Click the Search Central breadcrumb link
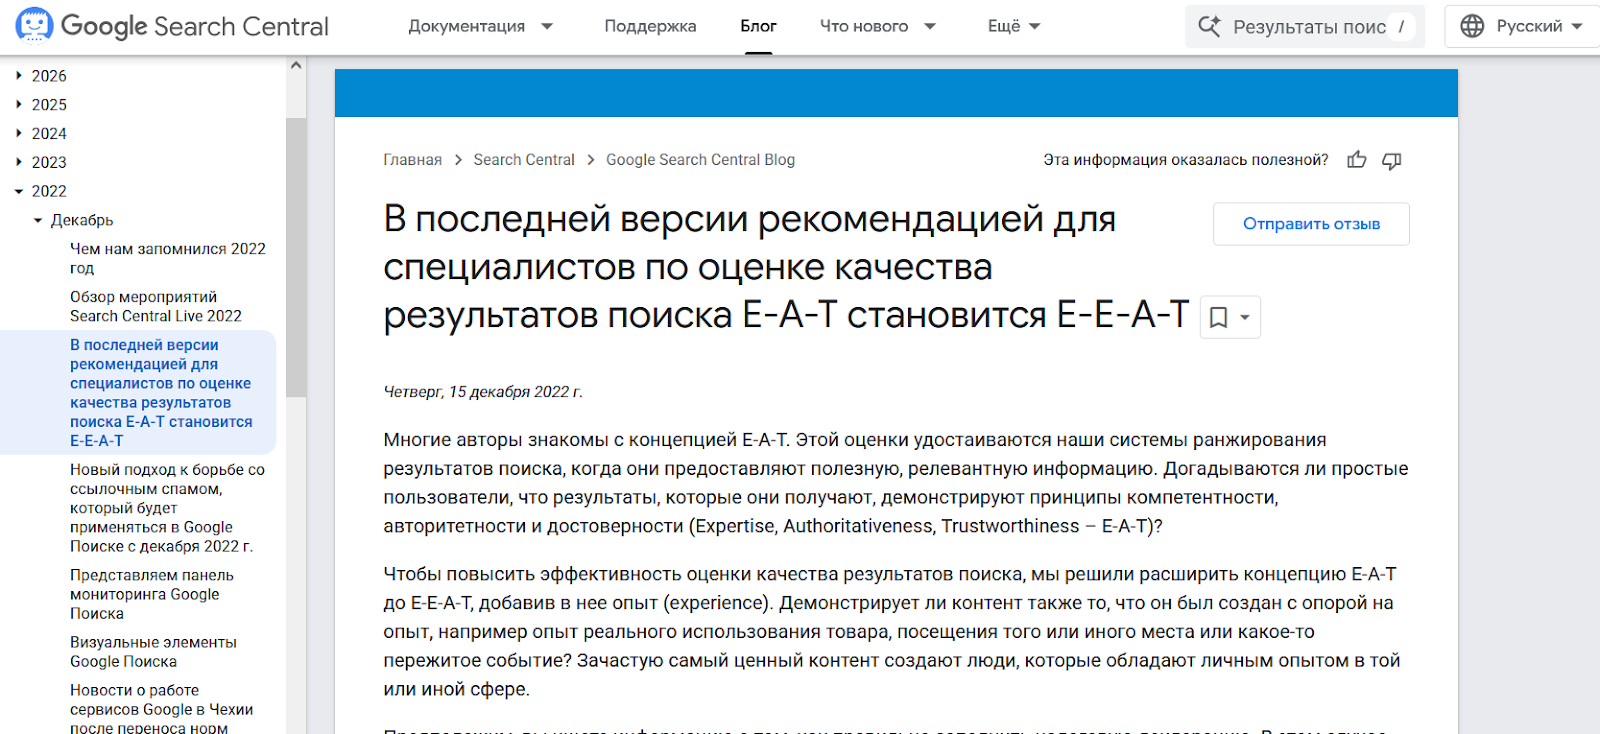The image size is (1600, 734). [524, 160]
